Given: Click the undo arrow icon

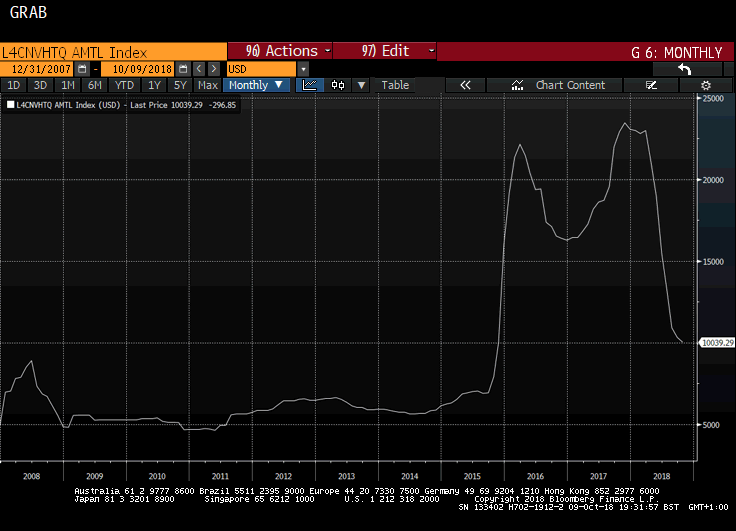Looking at the screenshot, I should [684, 68].
